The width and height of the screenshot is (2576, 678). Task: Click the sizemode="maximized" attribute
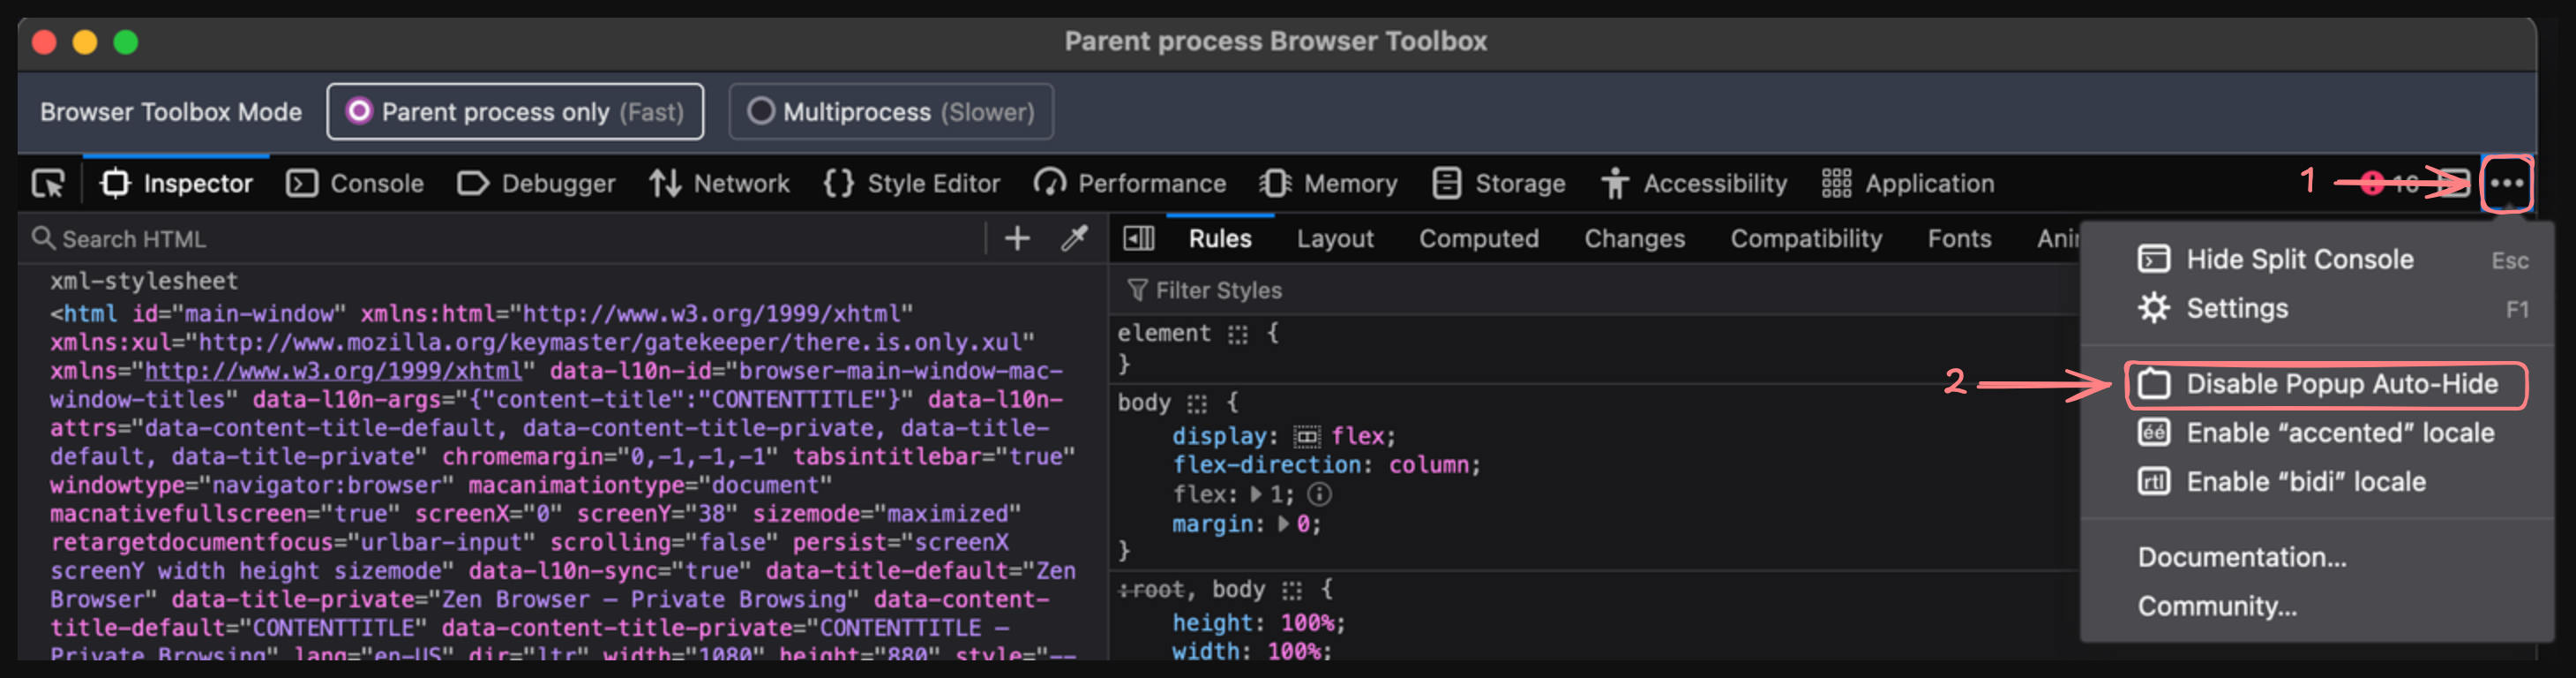tap(887, 514)
